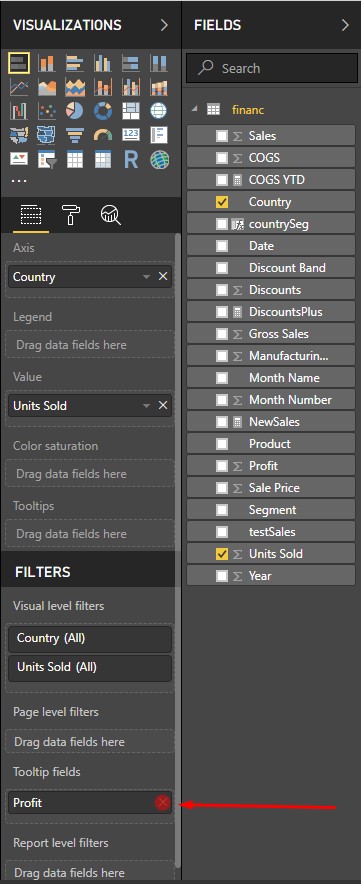Image resolution: width=361 pixels, height=884 pixels.
Task: Choose the treemap visual
Action: pos(131,111)
